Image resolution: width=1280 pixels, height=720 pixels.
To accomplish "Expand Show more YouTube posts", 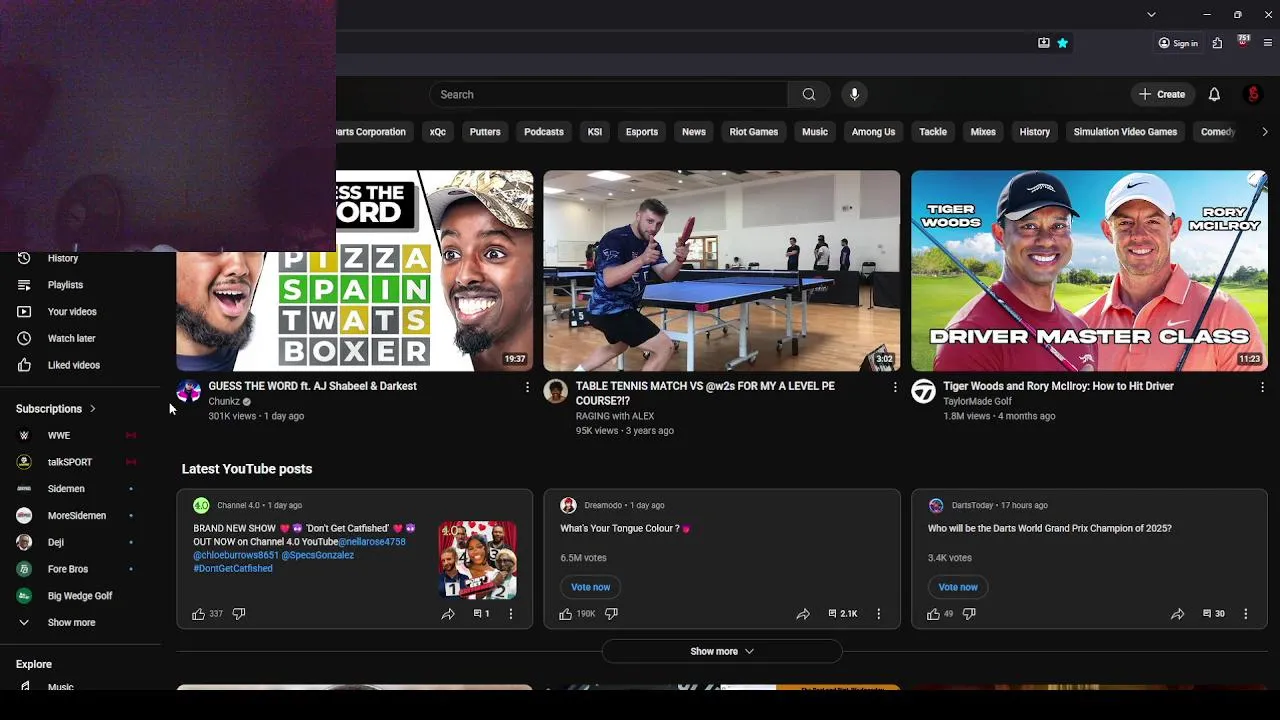I will 722,651.
